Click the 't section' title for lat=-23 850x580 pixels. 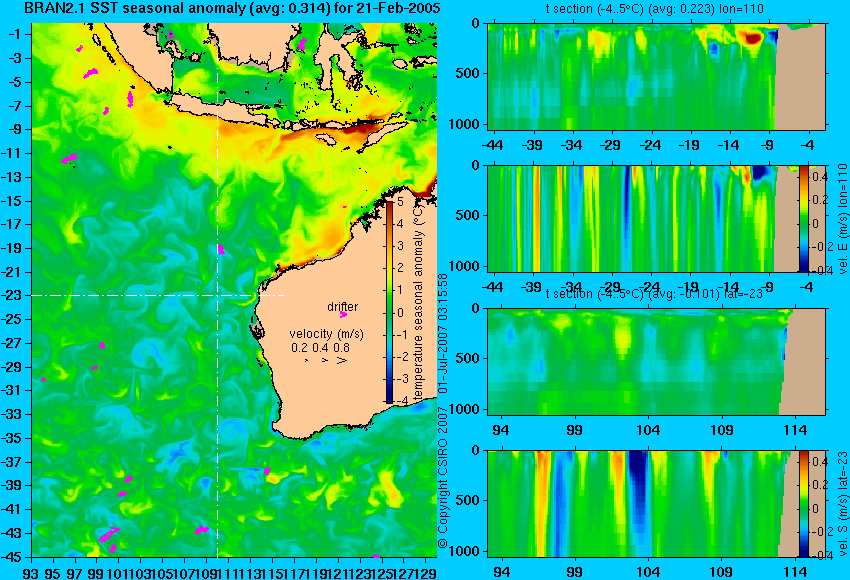click(654, 294)
